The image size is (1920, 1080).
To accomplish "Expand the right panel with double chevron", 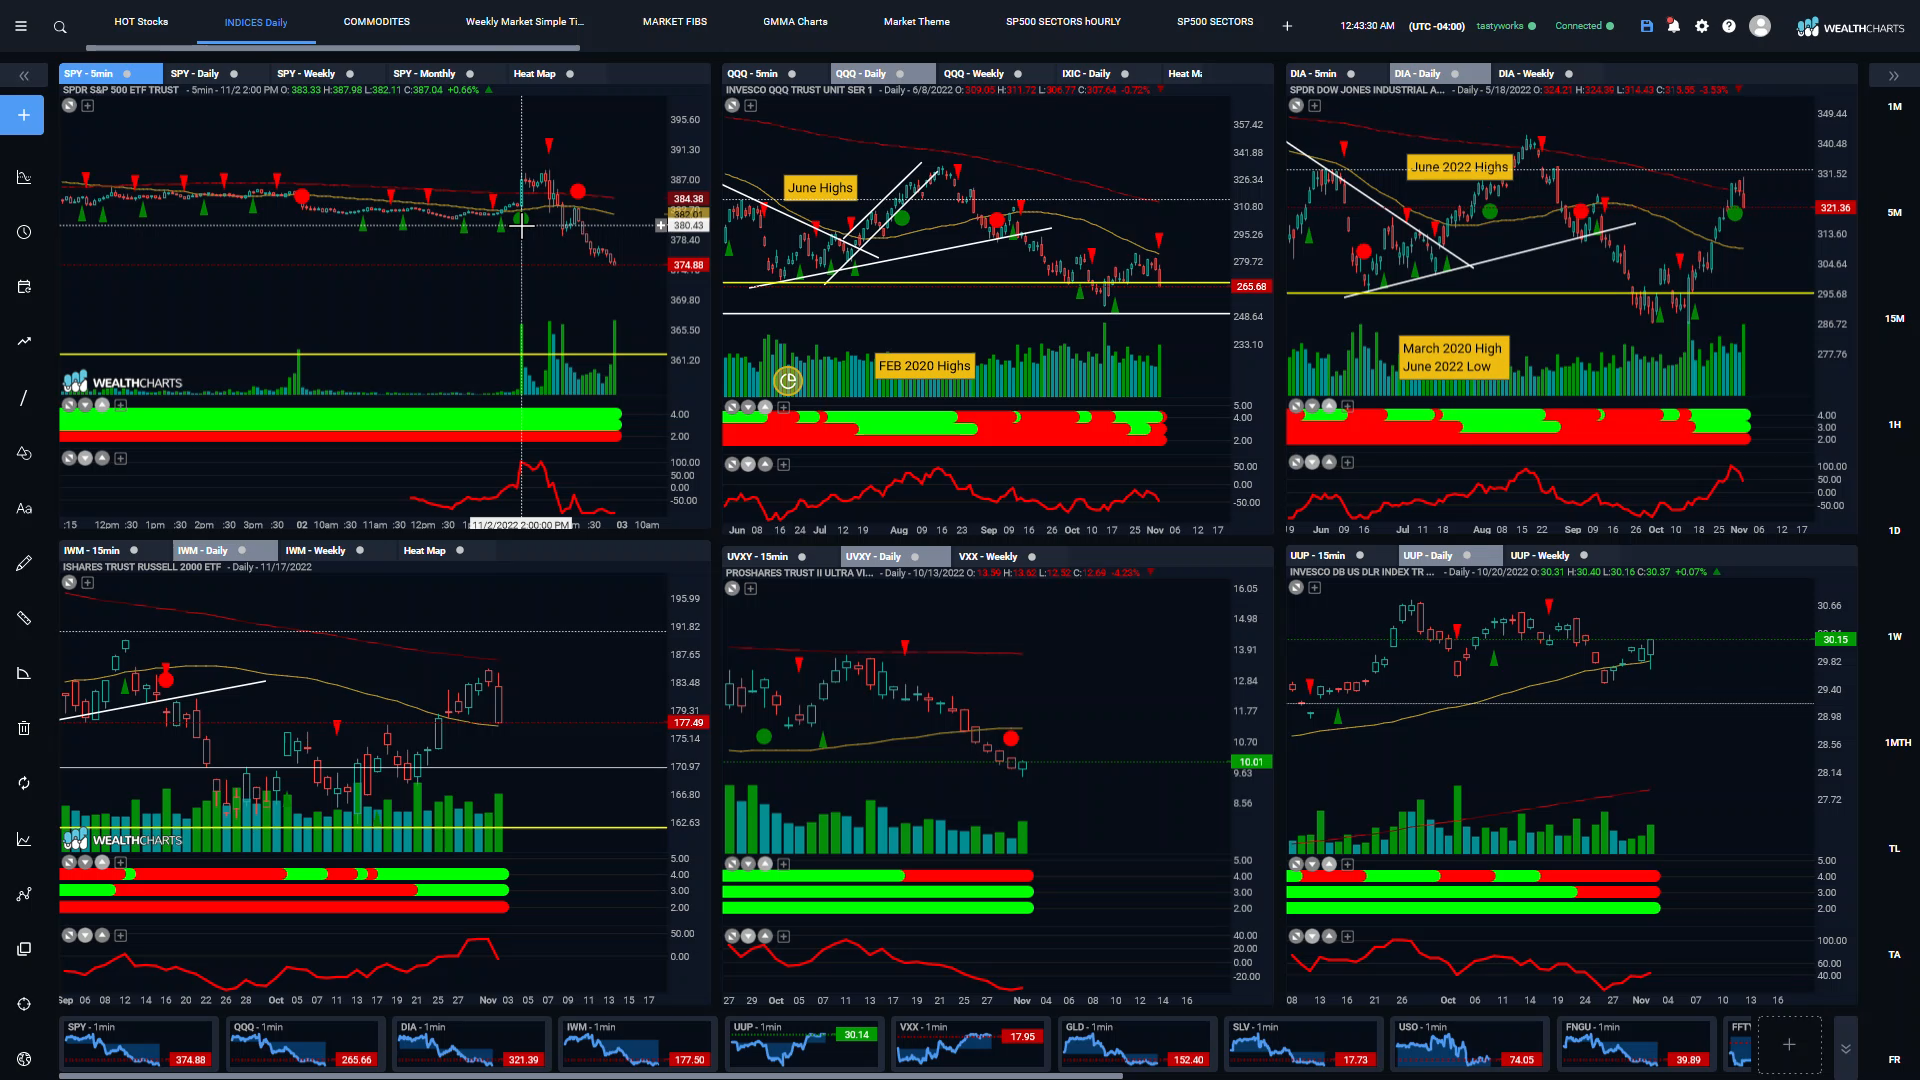I will pyautogui.click(x=1893, y=76).
